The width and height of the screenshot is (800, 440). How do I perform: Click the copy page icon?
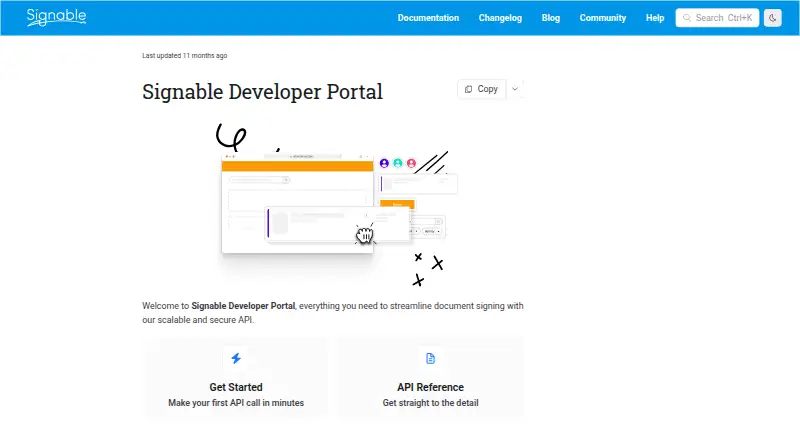[468, 89]
